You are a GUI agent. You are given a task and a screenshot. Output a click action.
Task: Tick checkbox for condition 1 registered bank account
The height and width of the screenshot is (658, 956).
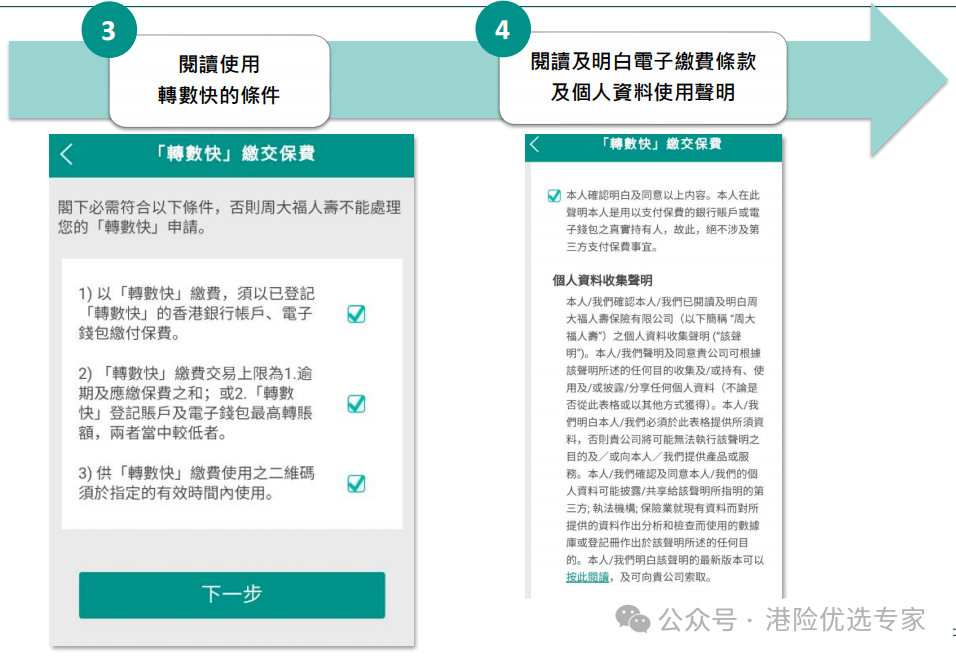click(356, 313)
